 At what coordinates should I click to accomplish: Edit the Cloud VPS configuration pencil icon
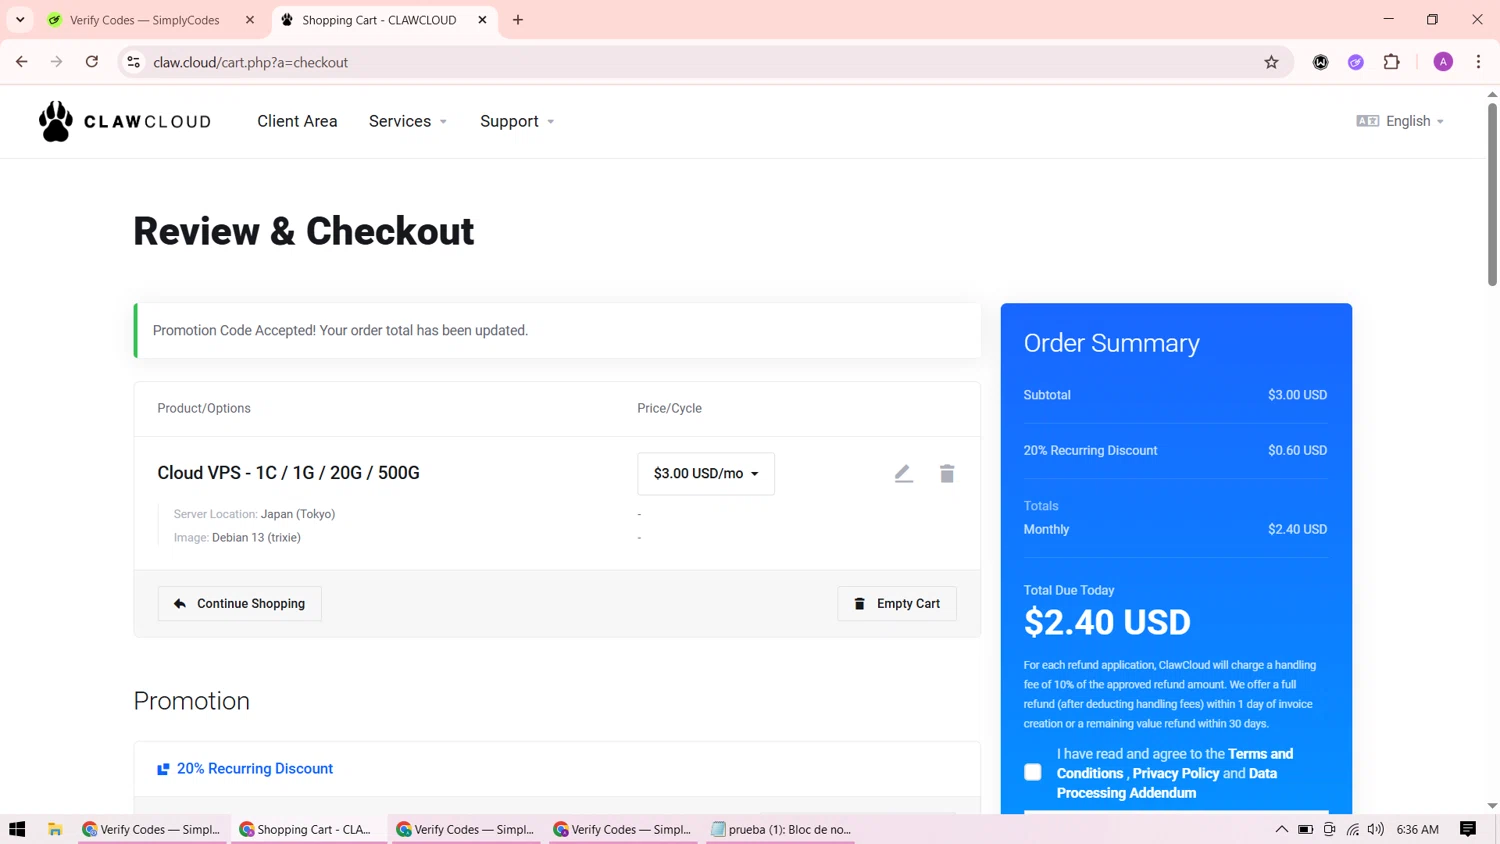(903, 474)
